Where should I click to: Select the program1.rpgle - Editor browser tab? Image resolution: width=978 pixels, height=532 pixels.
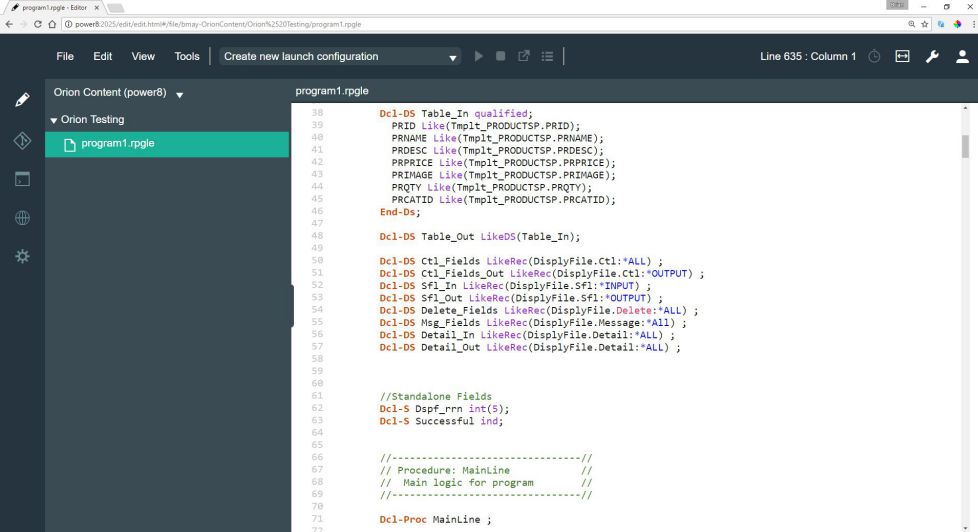click(53, 7)
